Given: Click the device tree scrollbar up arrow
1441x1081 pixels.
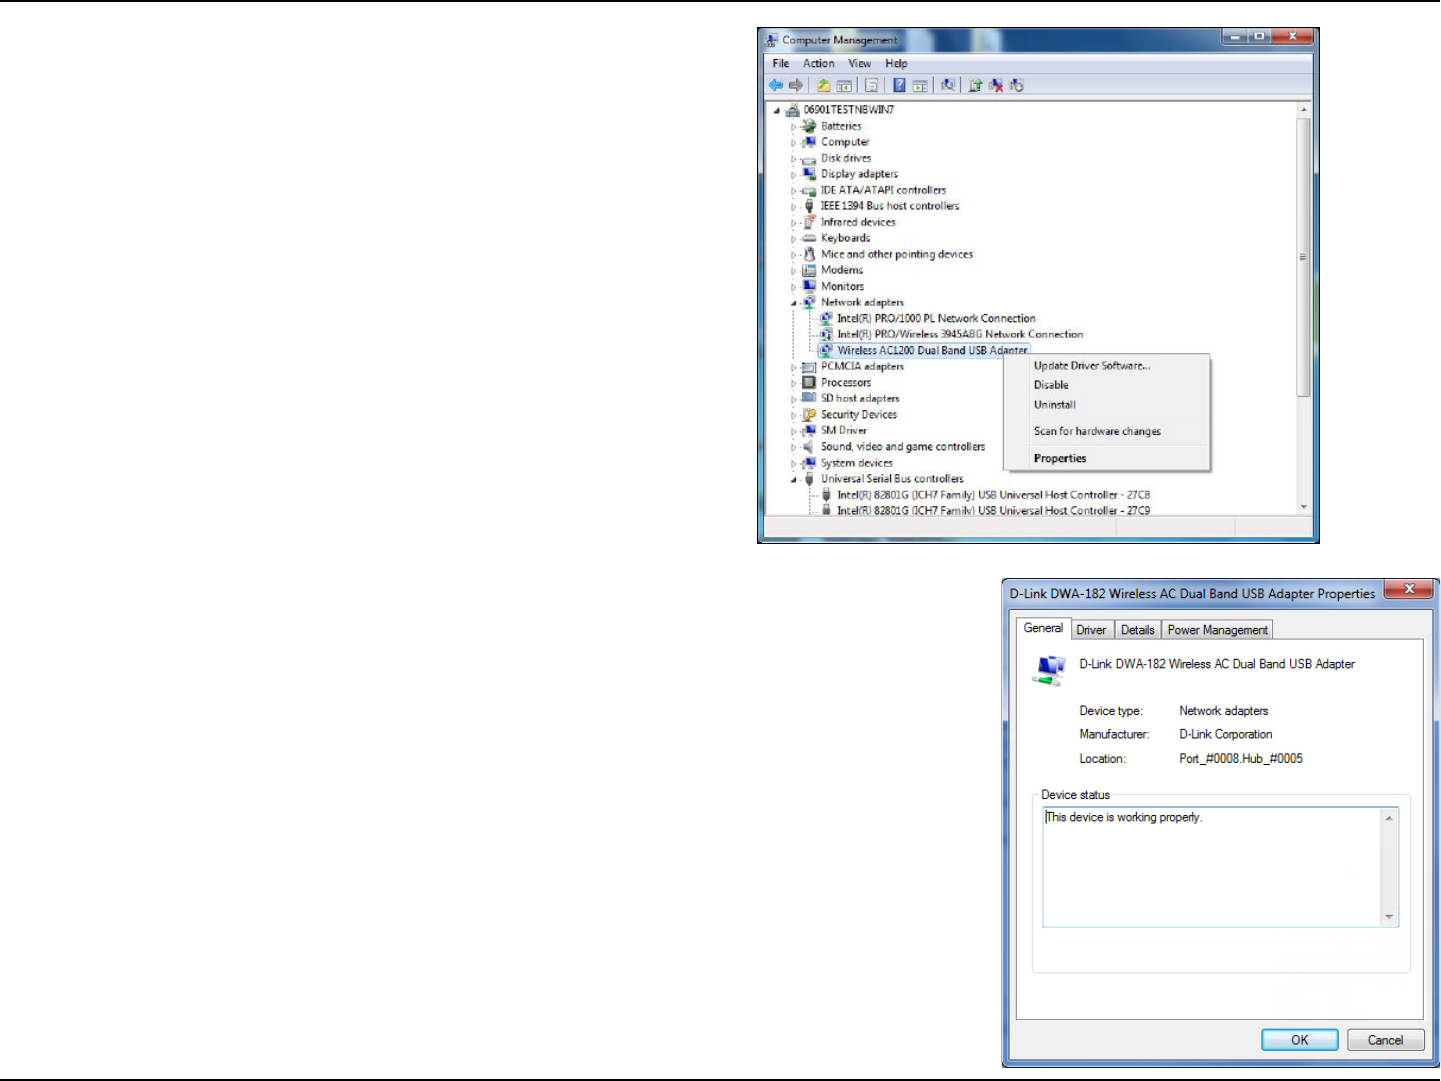Looking at the screenshot, I should pos(1303,110).
